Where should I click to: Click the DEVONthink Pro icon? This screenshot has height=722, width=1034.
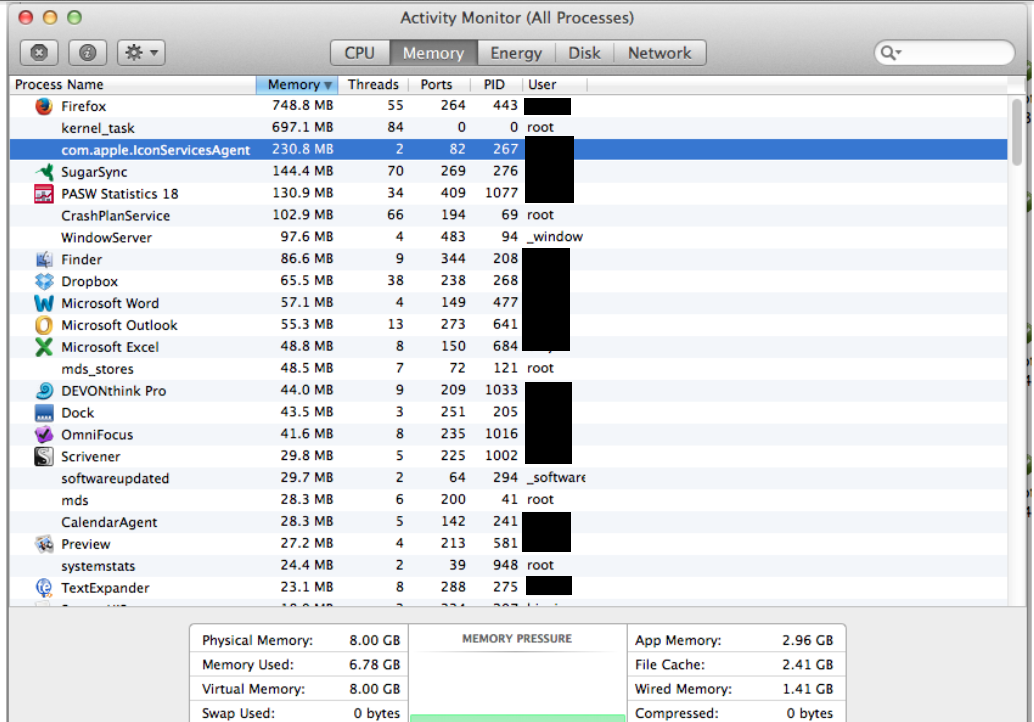pos(44,391)
